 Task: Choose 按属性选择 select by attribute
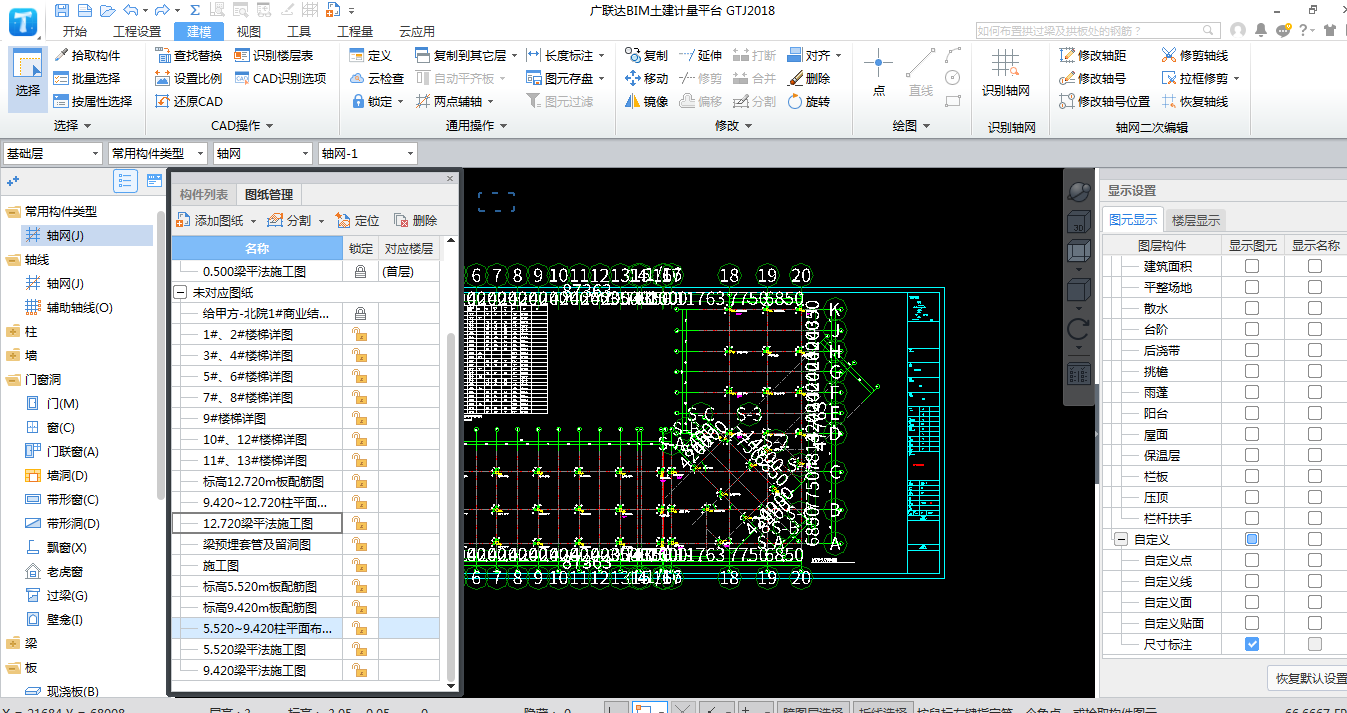pos(93,101)
